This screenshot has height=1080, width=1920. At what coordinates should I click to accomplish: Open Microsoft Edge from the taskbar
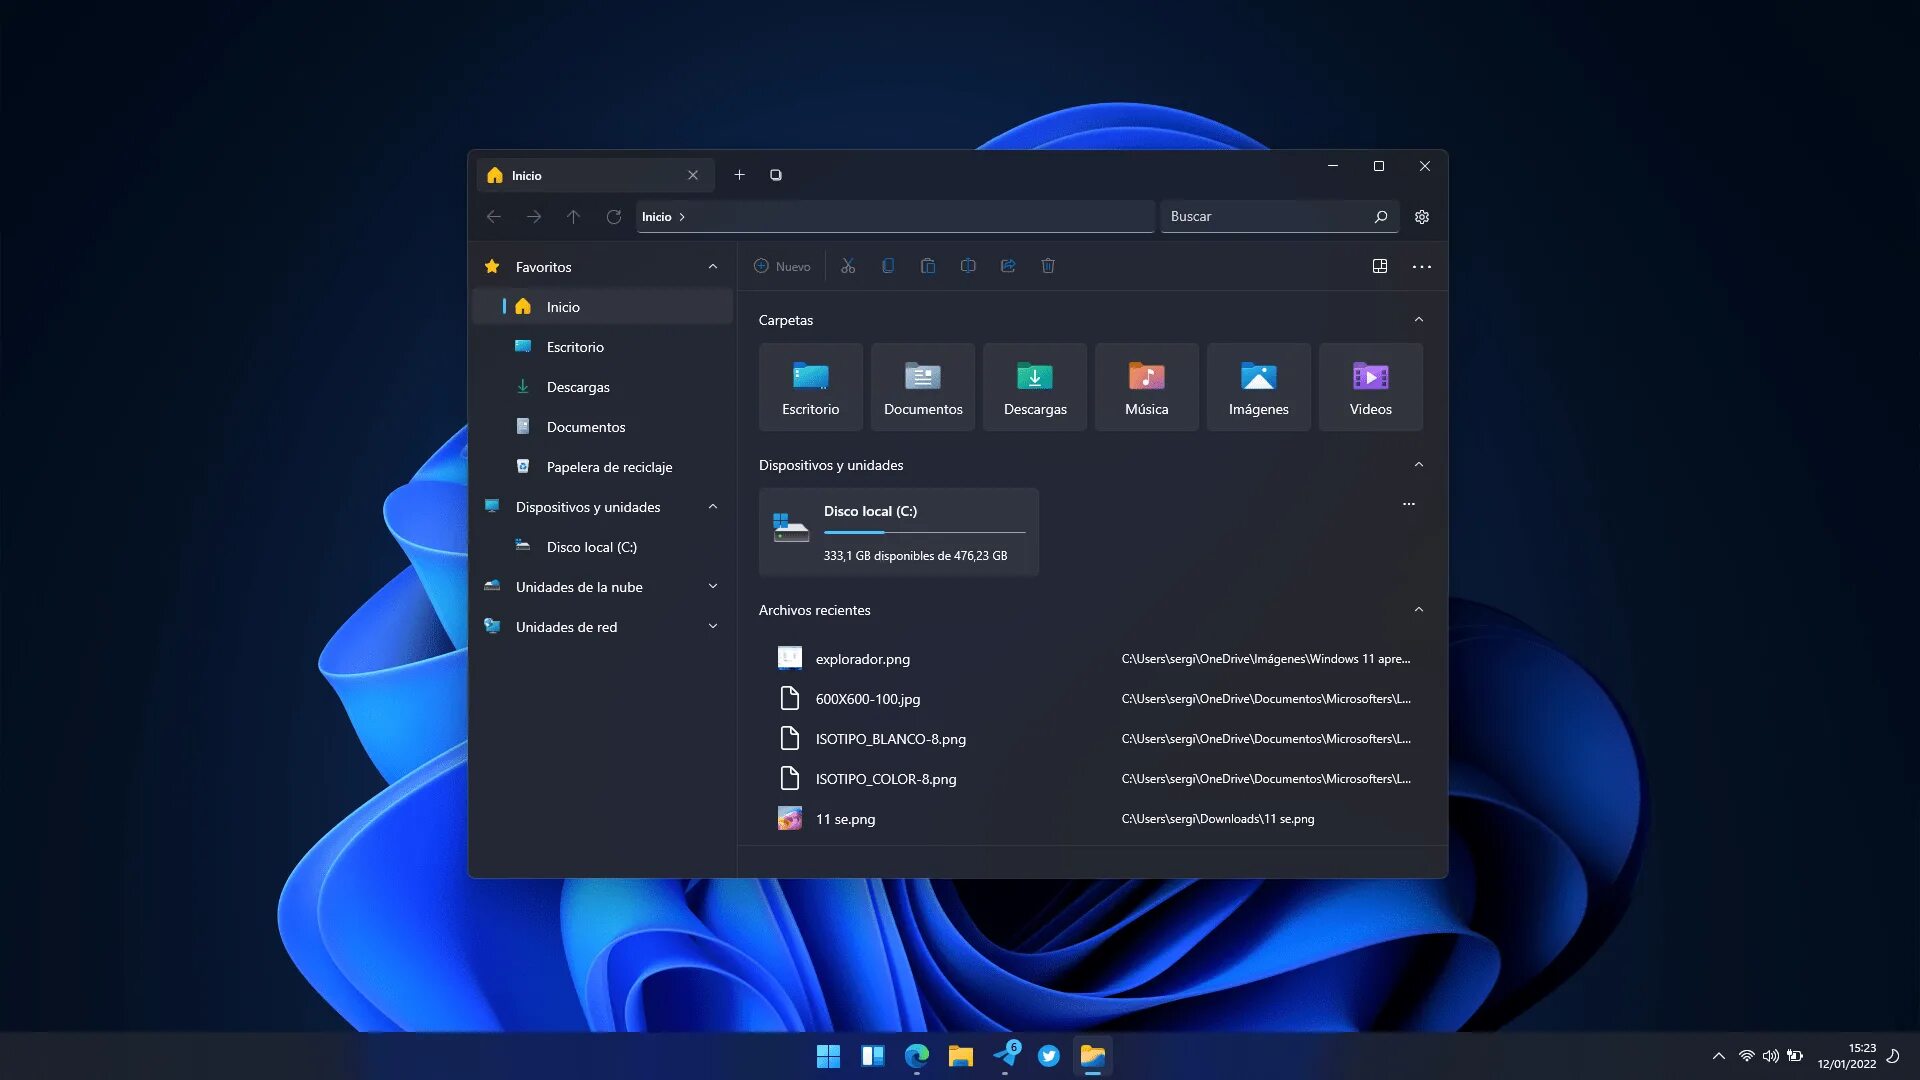click(x=916, y=1056)
